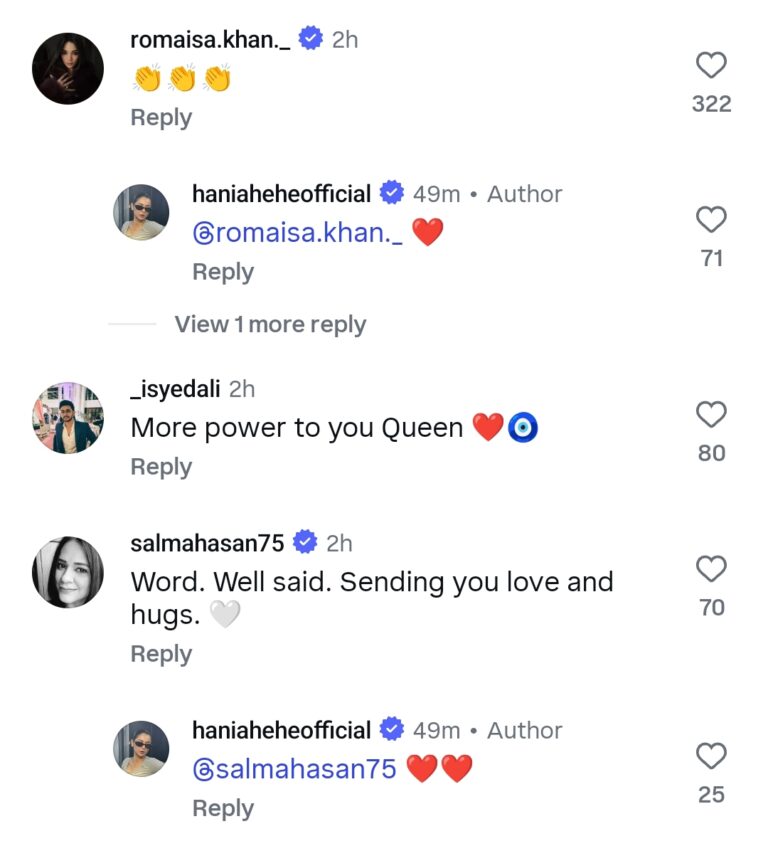Open haniaheheofficial avatar in last reply
768x841 pixels.
point(141,749)
